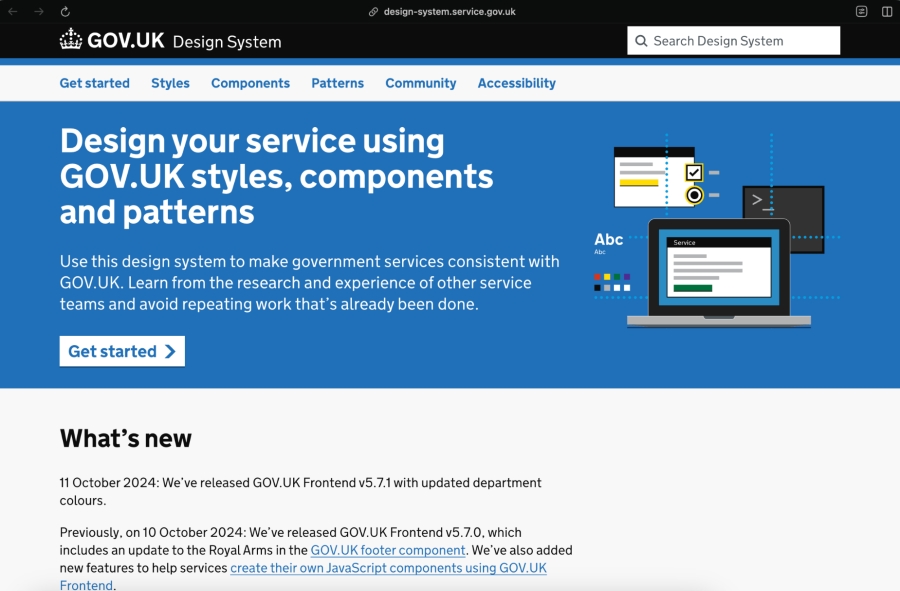This screenshot has height=591, width=900.
Task: Click the browser back arrow
Action: click(x=13, y=12)
